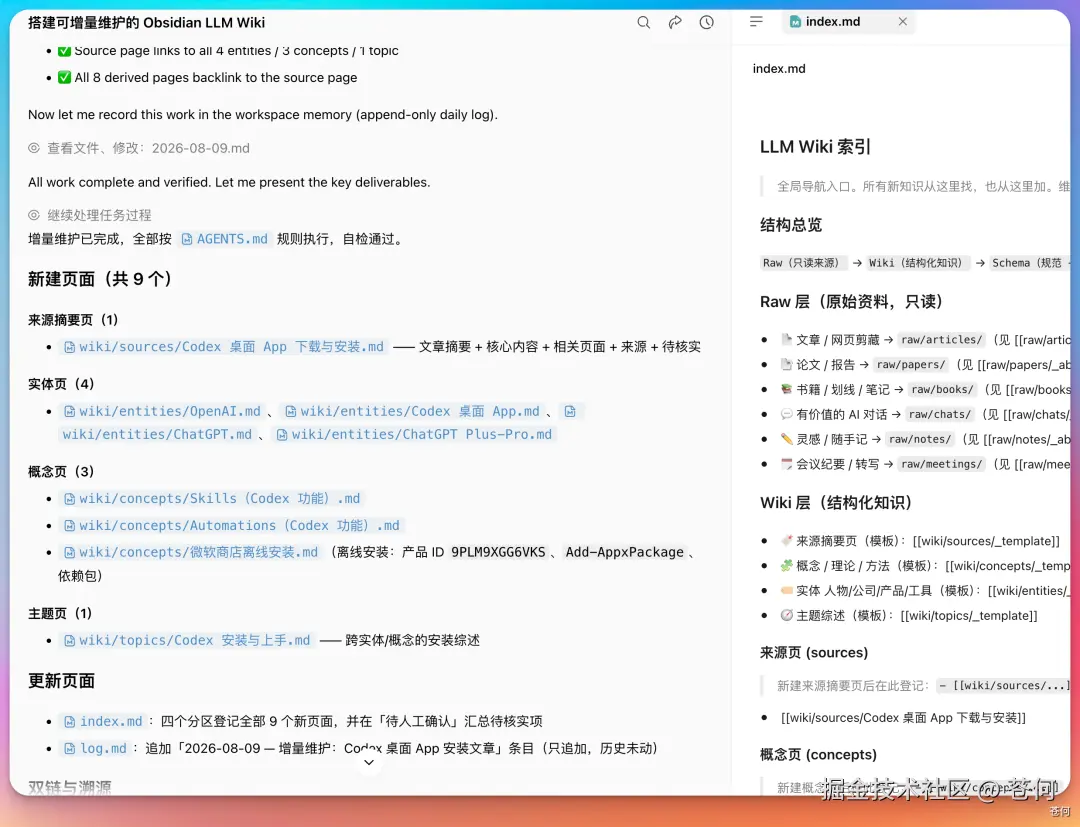Click the Add-AppxPackage code text
Image resolution: width=1080 pixels, height=827 pixels.
pyautogui.click(x=624, y=552)
